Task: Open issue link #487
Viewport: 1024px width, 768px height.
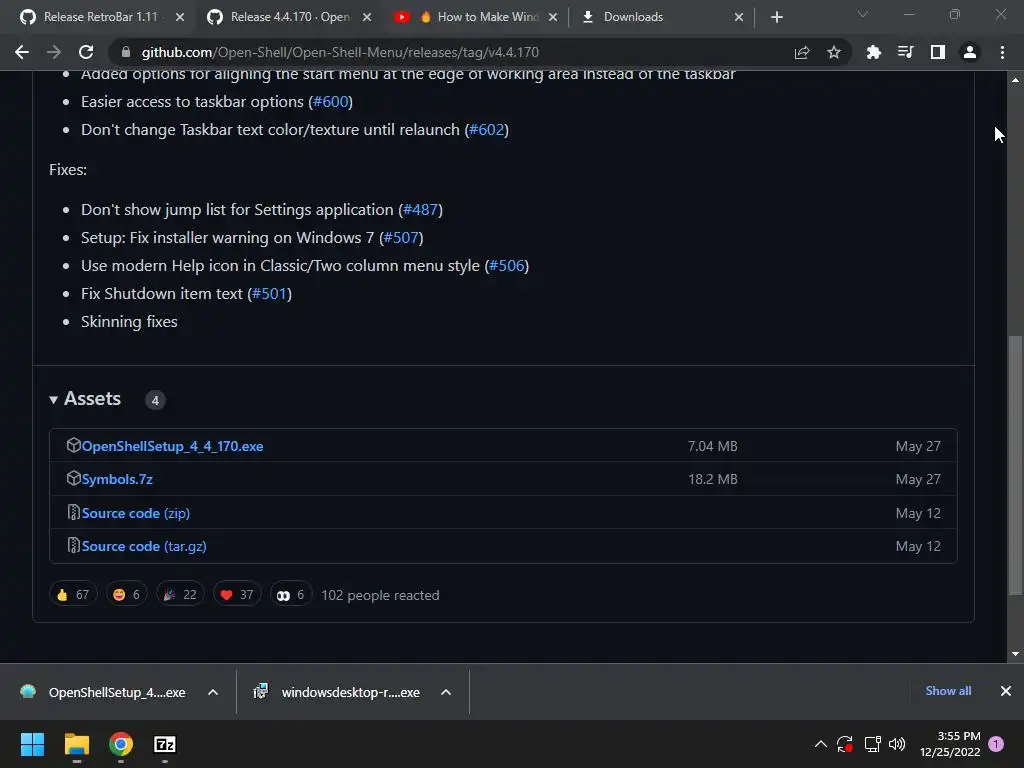Action: [x=421, y=210]
